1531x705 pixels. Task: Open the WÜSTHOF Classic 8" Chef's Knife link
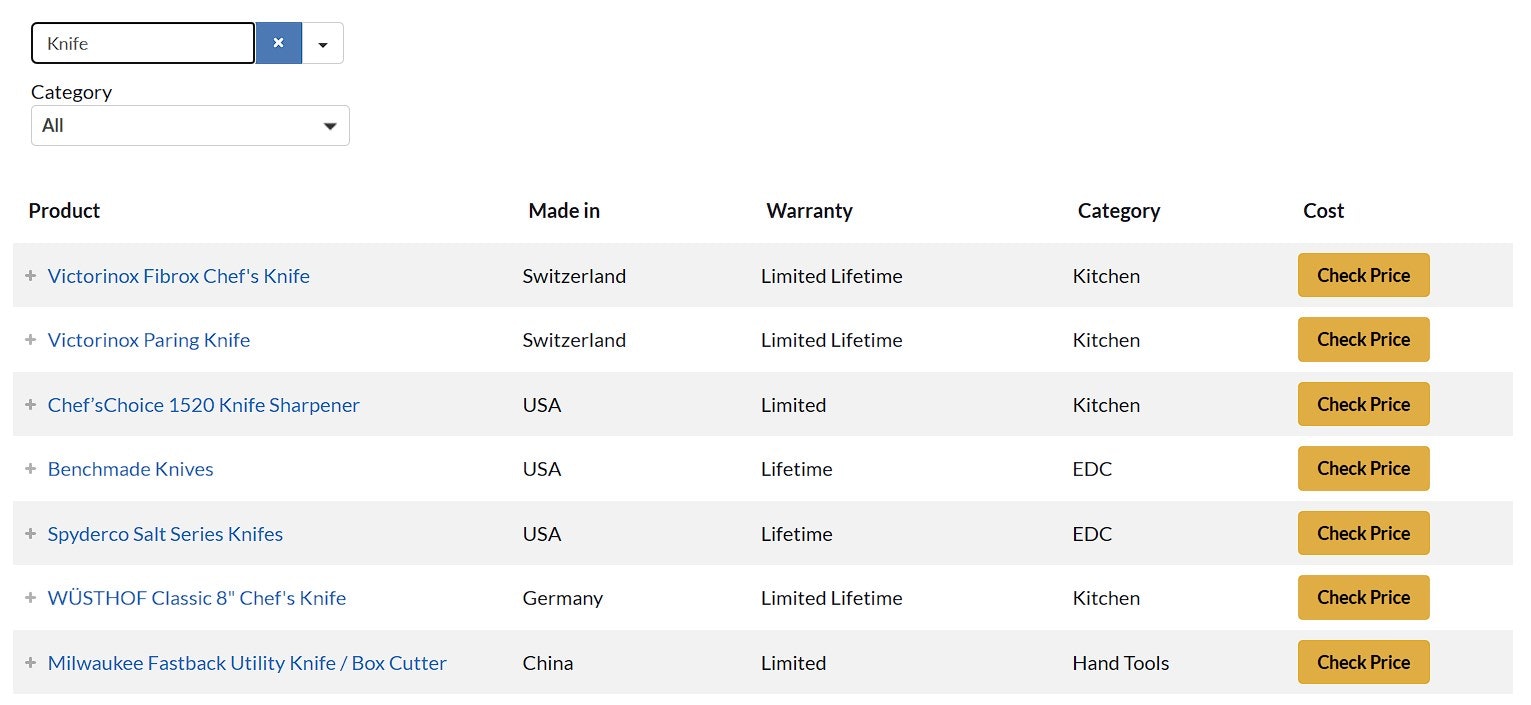(197, 598)
